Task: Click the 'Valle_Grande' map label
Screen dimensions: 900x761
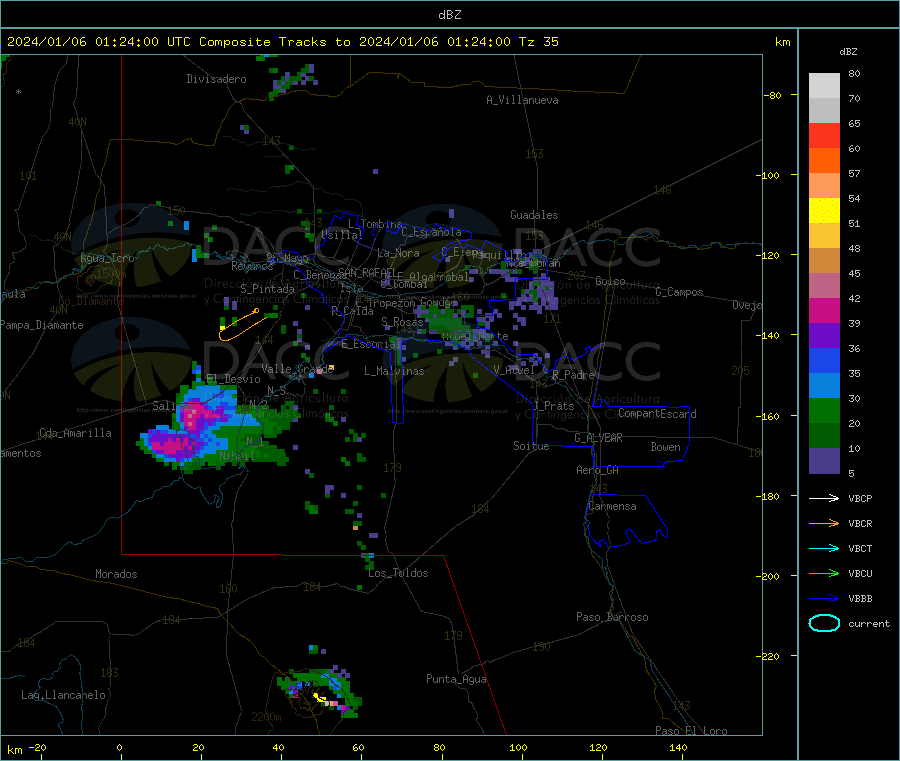Action: tap(297, 369)
